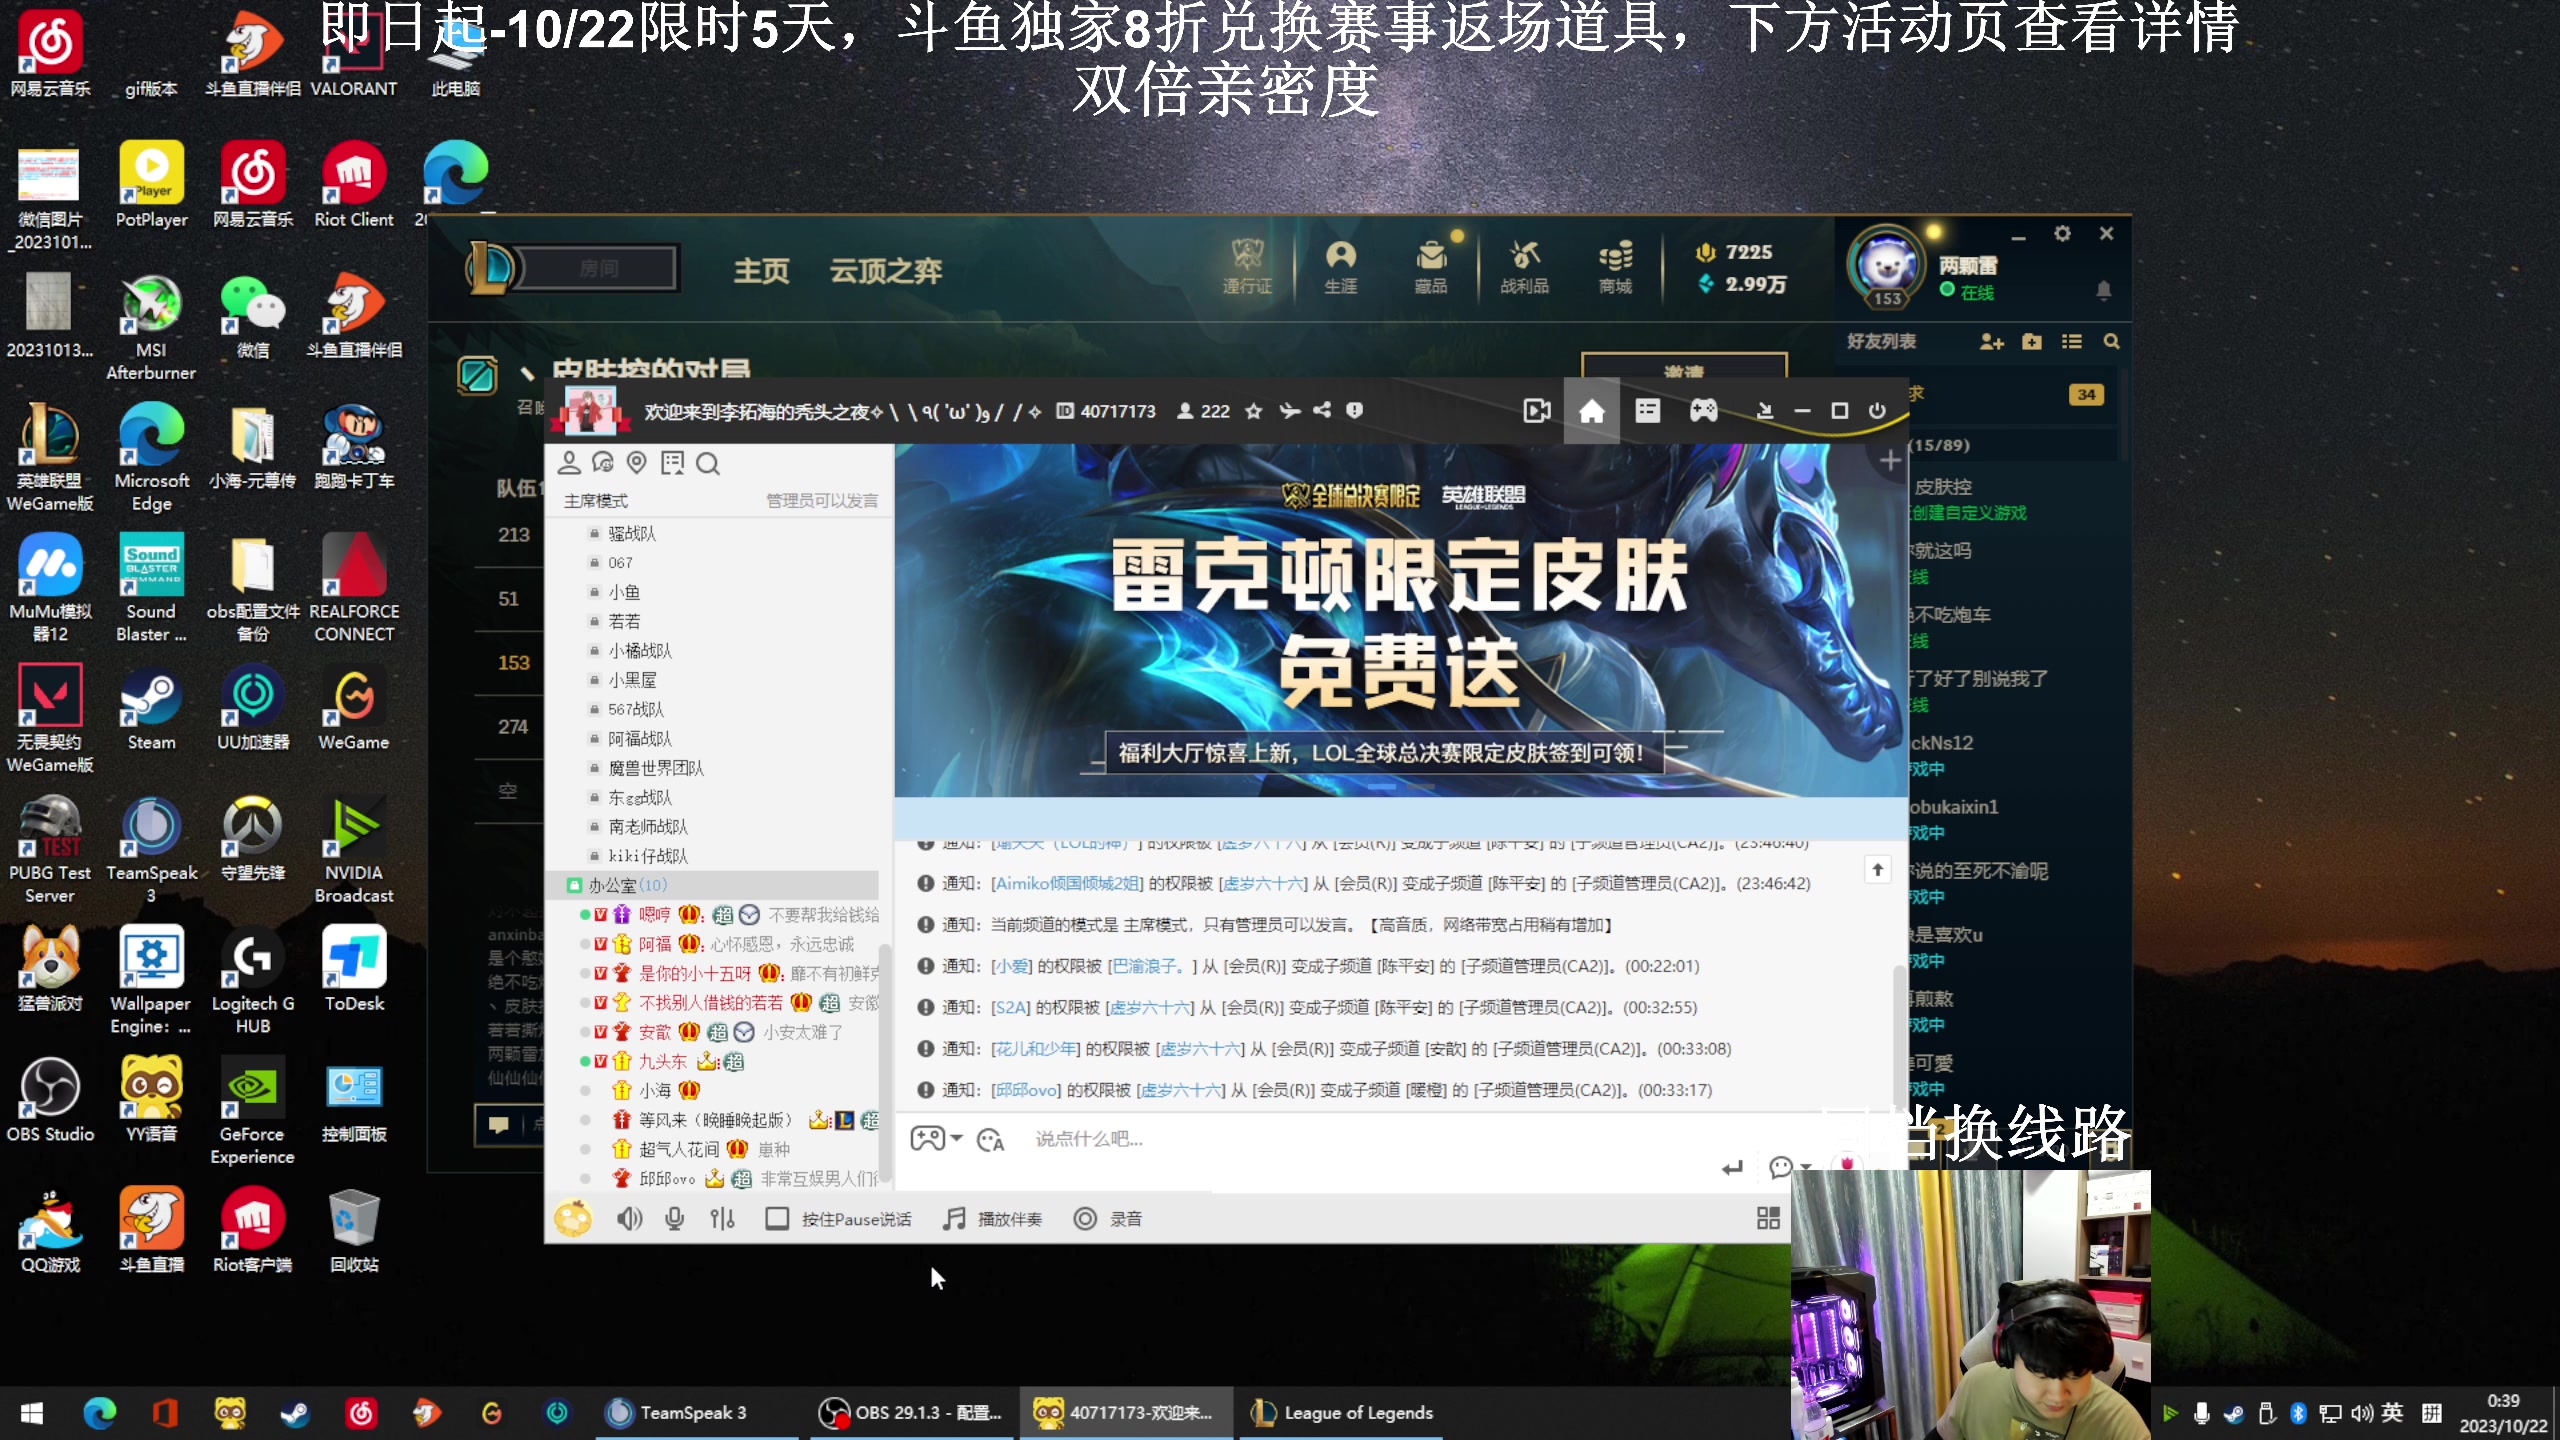
Task: Click the YY home icon
Action: coord(1591,411)
